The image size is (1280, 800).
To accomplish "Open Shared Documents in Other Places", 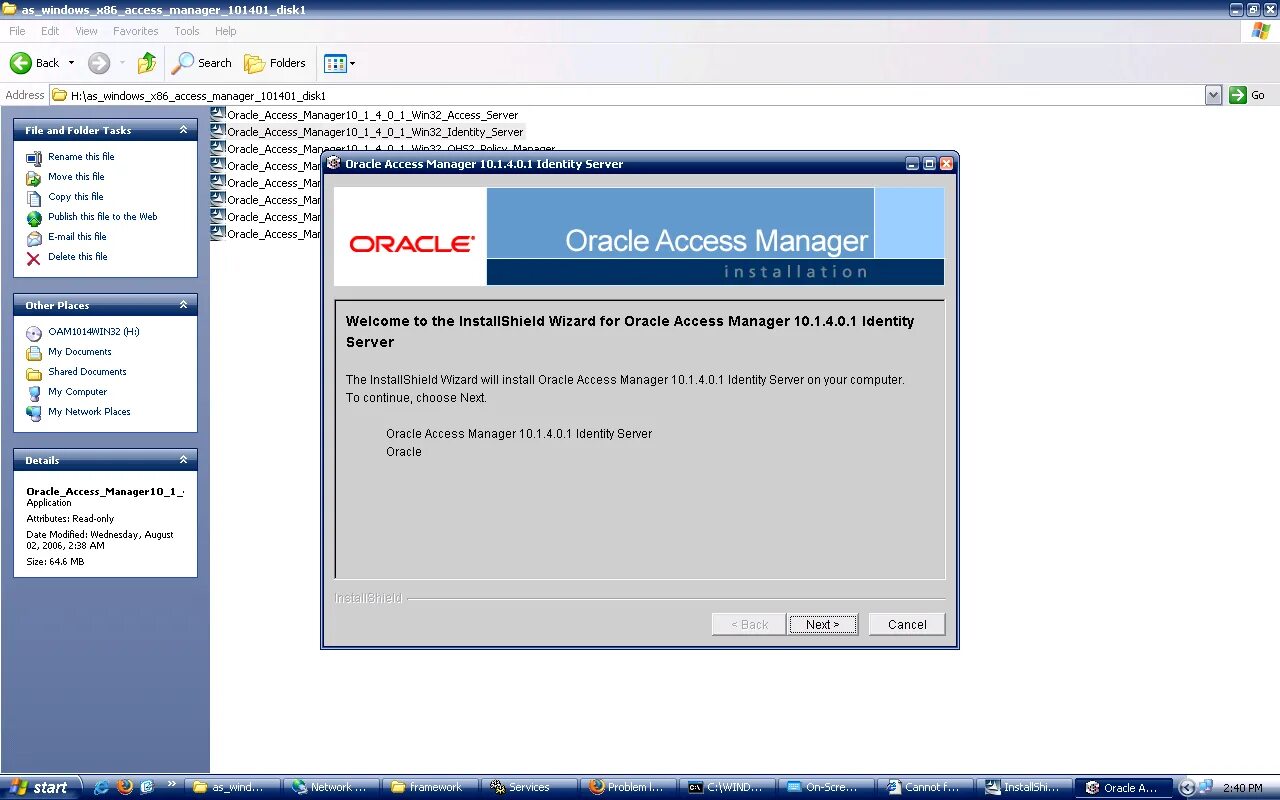I will tap(87, 372).
